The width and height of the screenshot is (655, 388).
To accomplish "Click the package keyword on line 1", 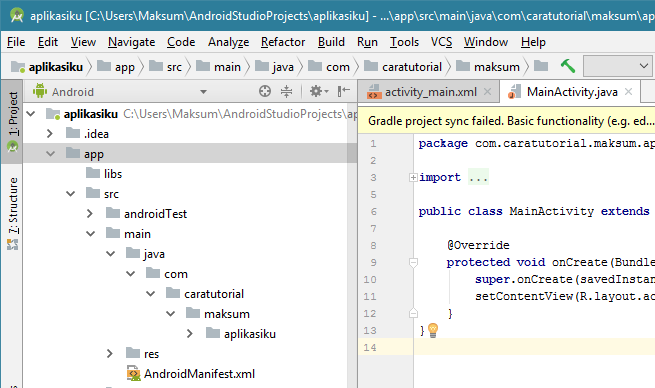I will click(x=443, y=143).
